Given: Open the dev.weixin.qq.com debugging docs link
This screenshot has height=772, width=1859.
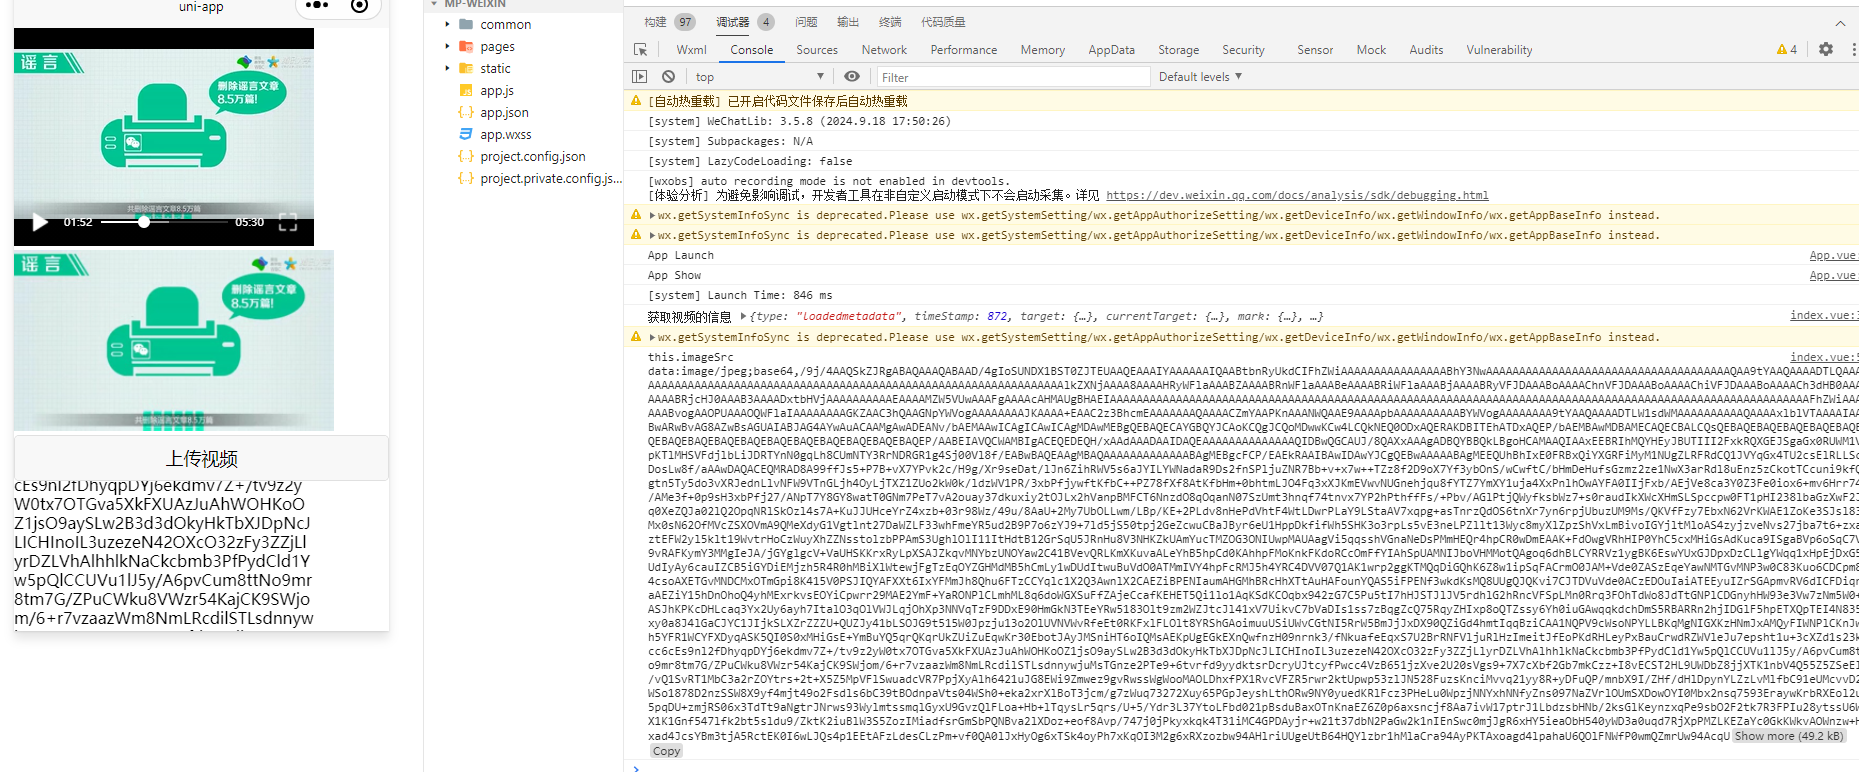Looking at the screenshot, I should (x=1297, y=195).
